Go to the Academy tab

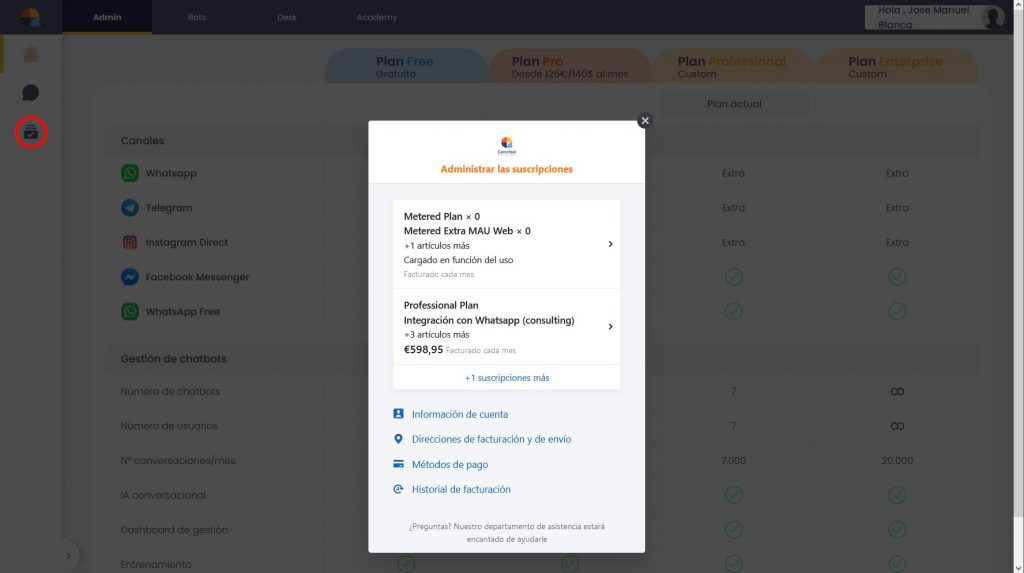376,17
